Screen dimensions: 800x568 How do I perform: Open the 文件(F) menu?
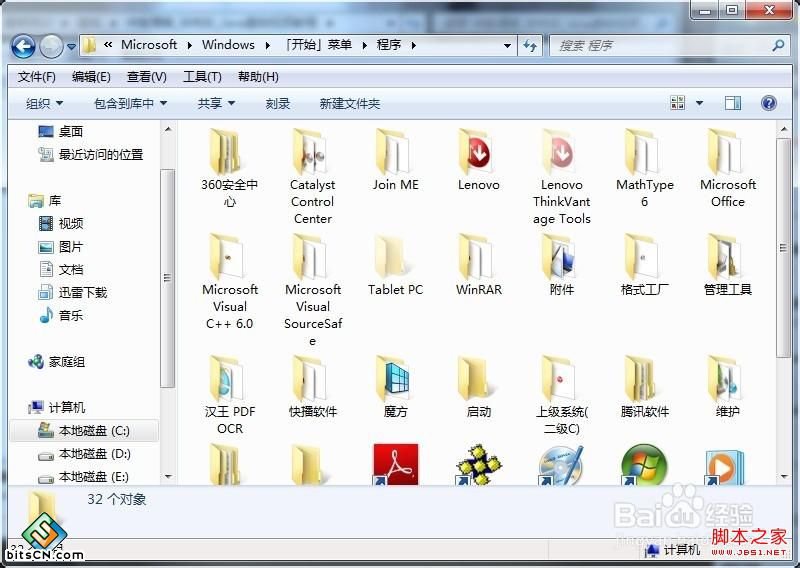click(x=36, y=77)
